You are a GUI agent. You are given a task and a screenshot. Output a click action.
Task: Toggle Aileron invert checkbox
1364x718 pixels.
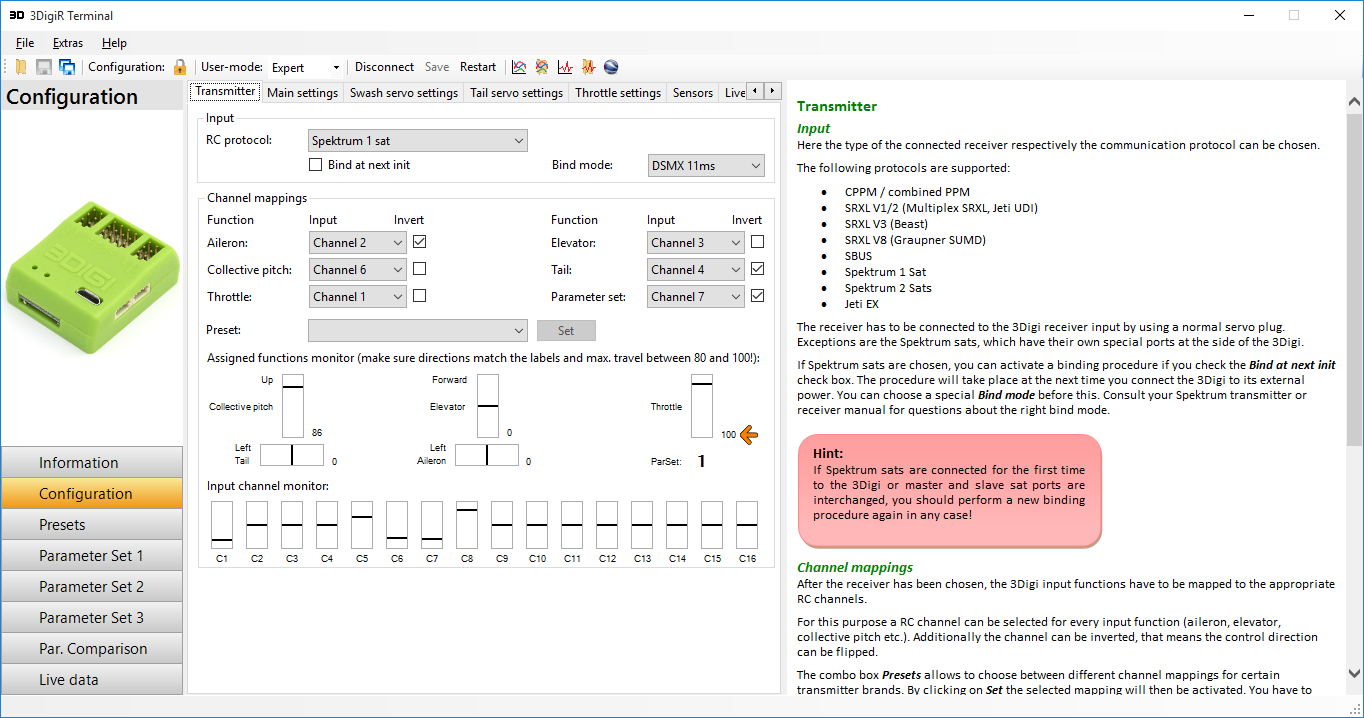(x=420, y=241)
